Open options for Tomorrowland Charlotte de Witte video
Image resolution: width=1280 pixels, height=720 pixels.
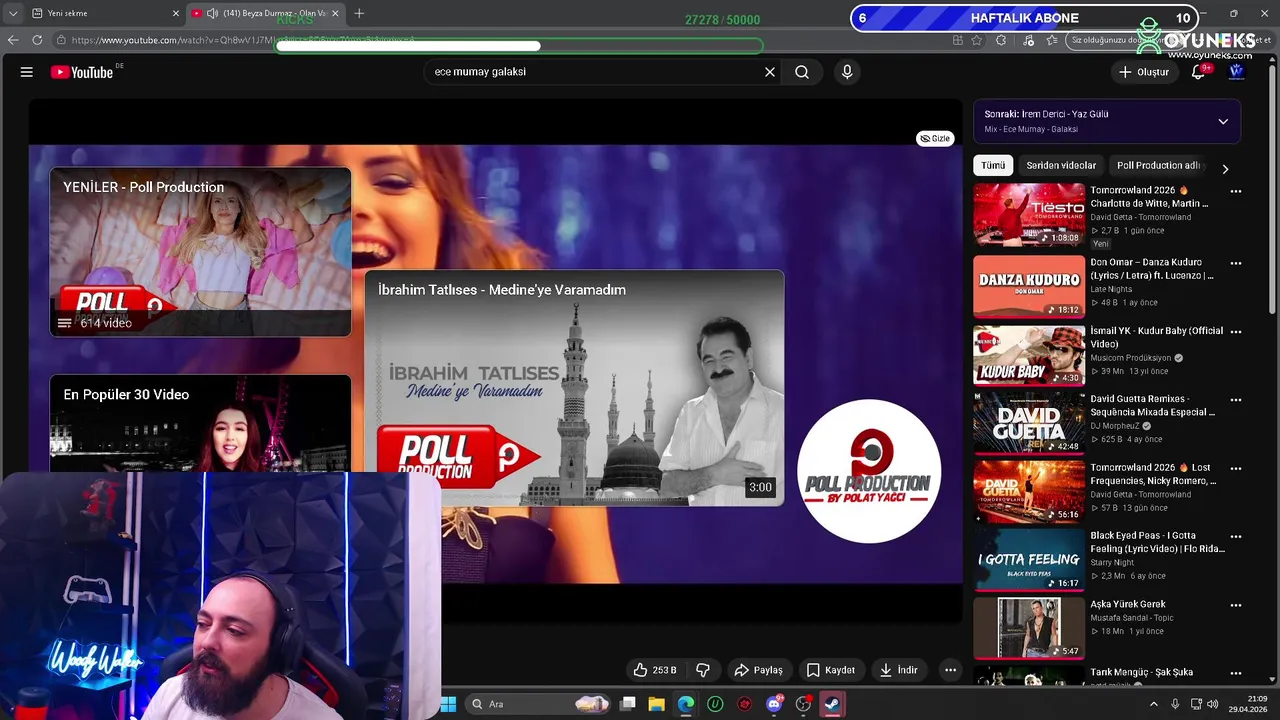point(1236,191)
